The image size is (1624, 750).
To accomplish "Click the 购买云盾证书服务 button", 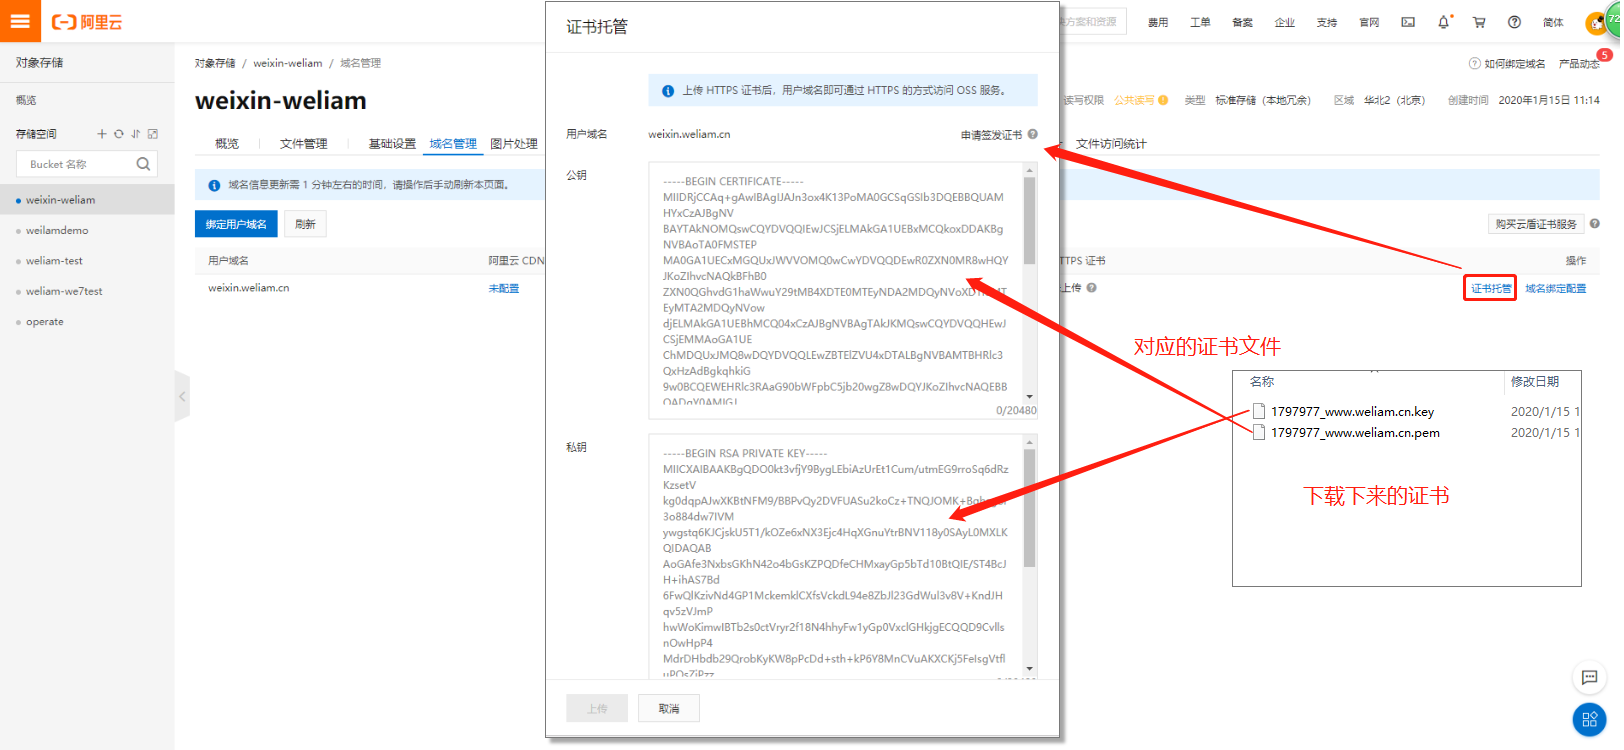I will (x=1536, y=224).
